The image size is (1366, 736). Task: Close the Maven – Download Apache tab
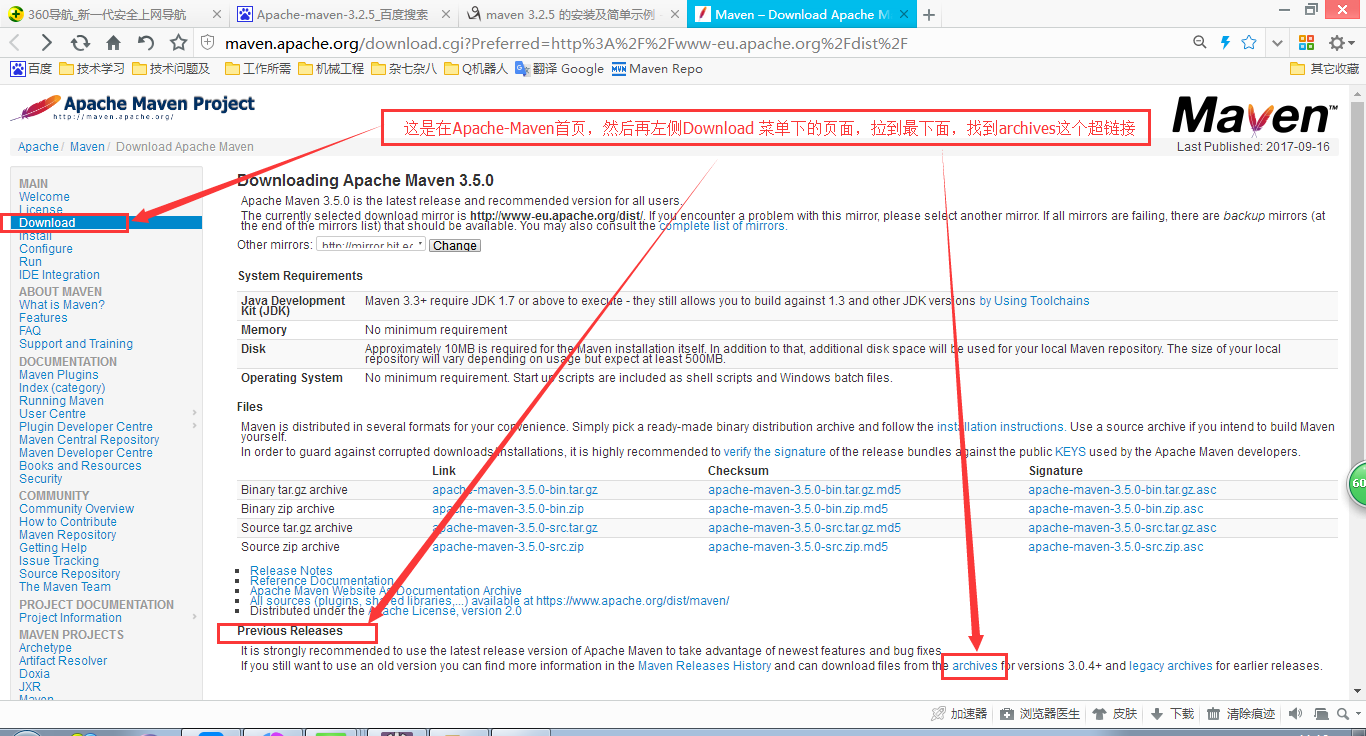[902, 15]
